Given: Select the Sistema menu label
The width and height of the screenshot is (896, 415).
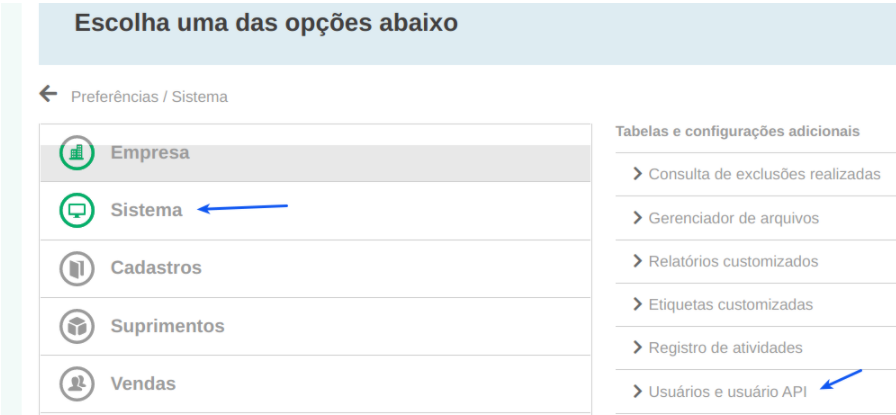Looking at the screenshot, I should [x=146, y=210].
